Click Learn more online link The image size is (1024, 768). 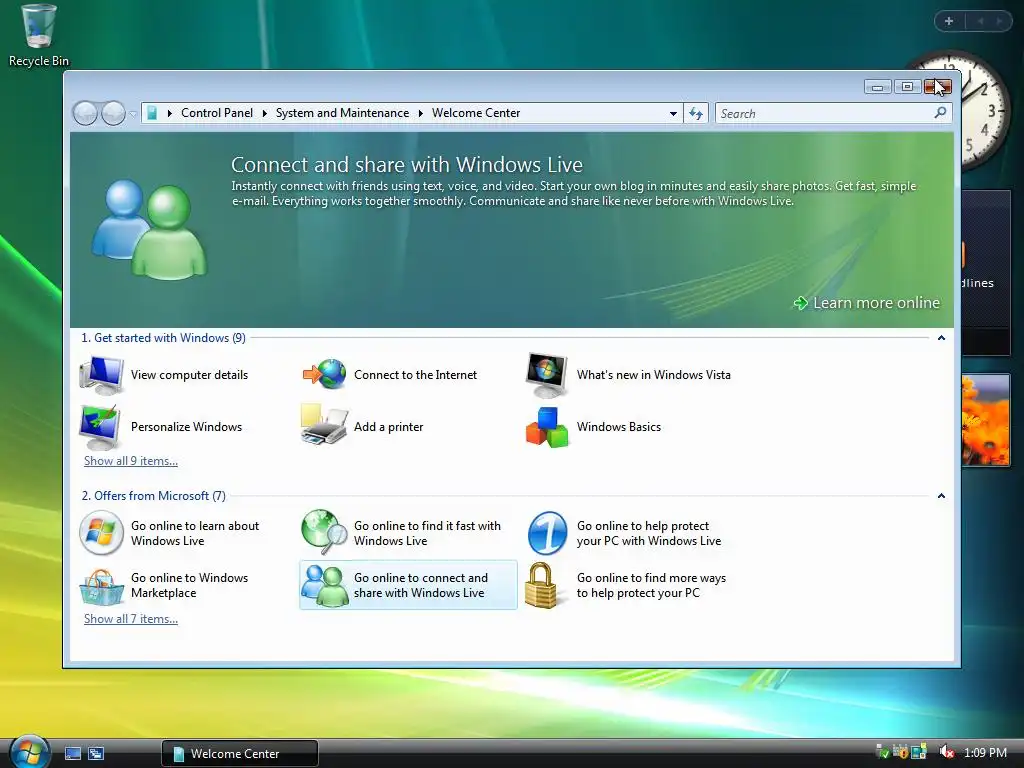867,302
